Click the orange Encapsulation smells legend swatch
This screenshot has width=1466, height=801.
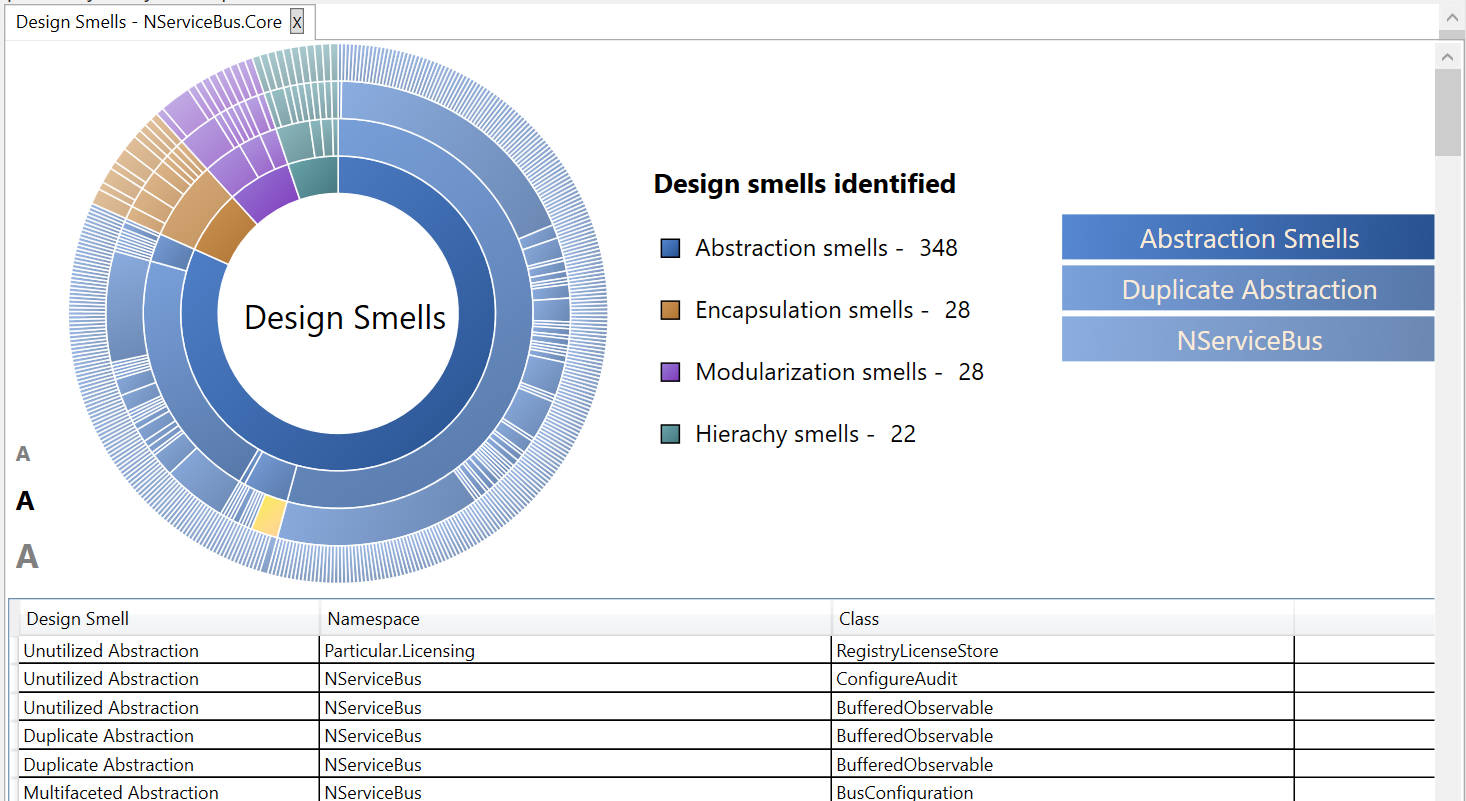click(x=670, y=310)
